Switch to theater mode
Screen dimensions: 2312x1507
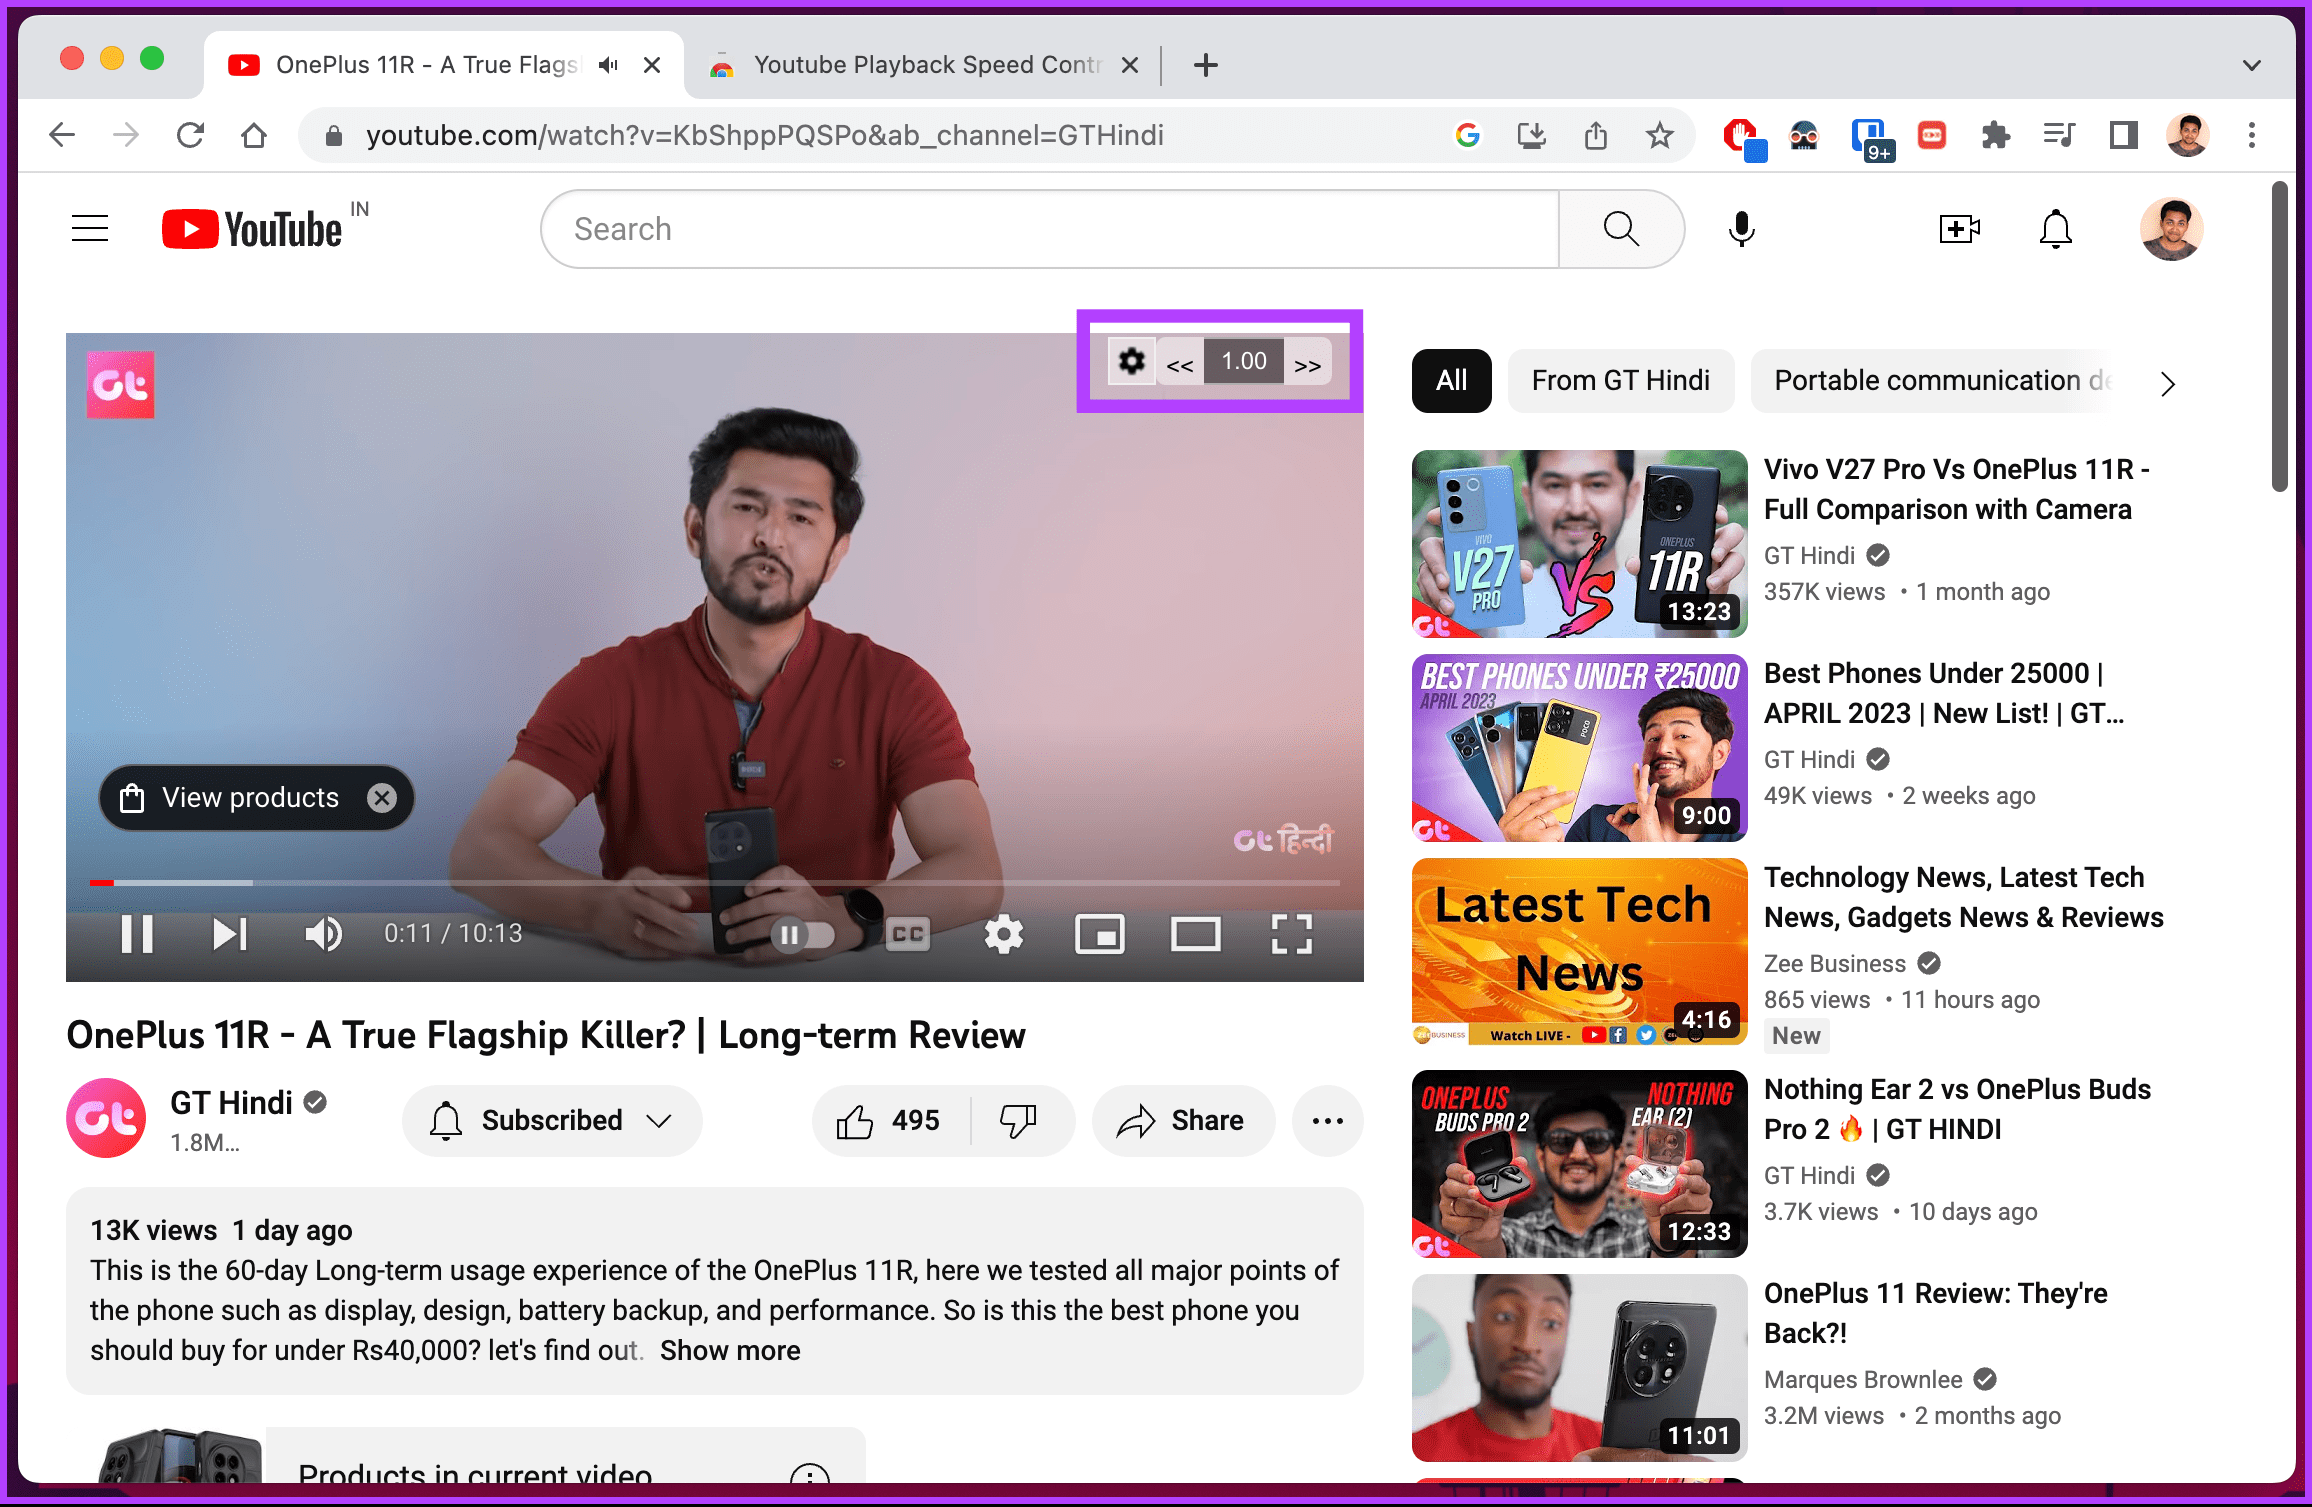(1195, 934)
